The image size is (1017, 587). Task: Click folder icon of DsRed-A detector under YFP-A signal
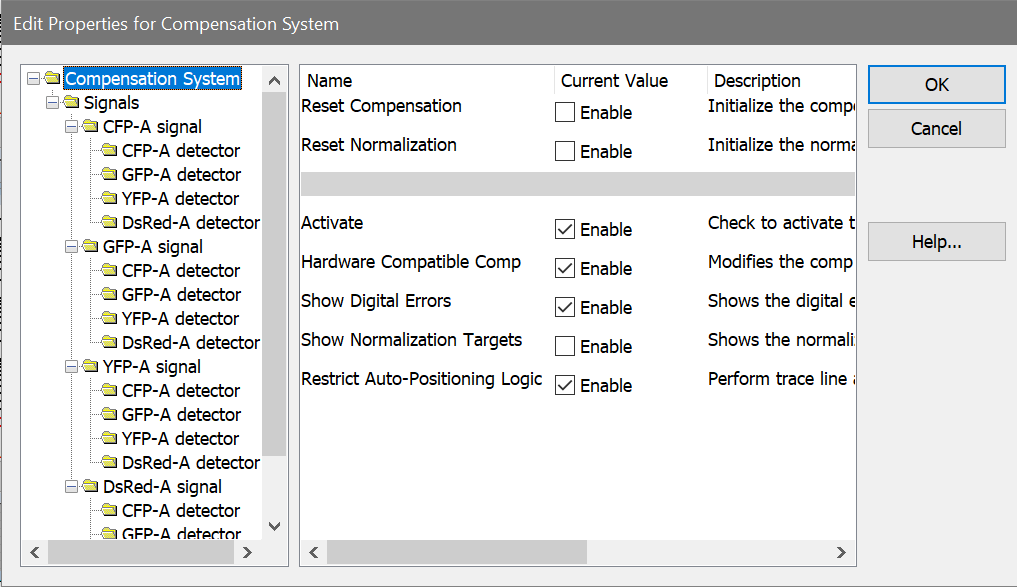point(109,463)
